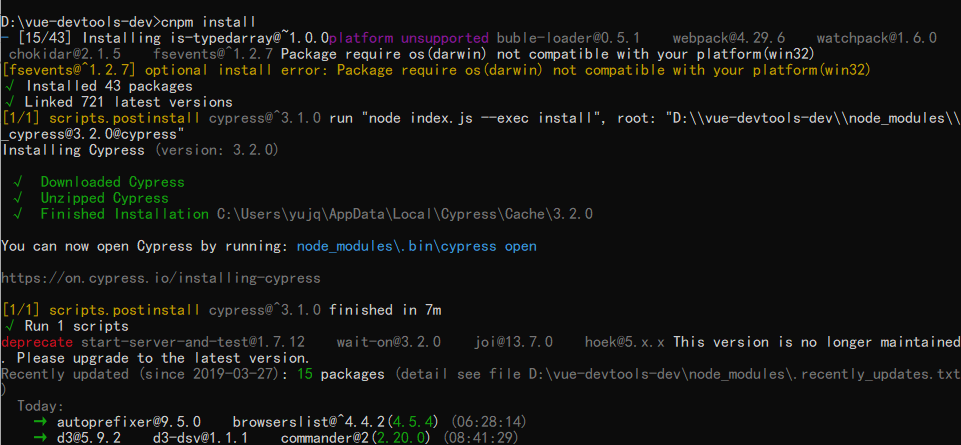This screenshot has width=961, height=445.
Task: Click the checkmark beside Unzipped Cypress
Action: point(19,198)
